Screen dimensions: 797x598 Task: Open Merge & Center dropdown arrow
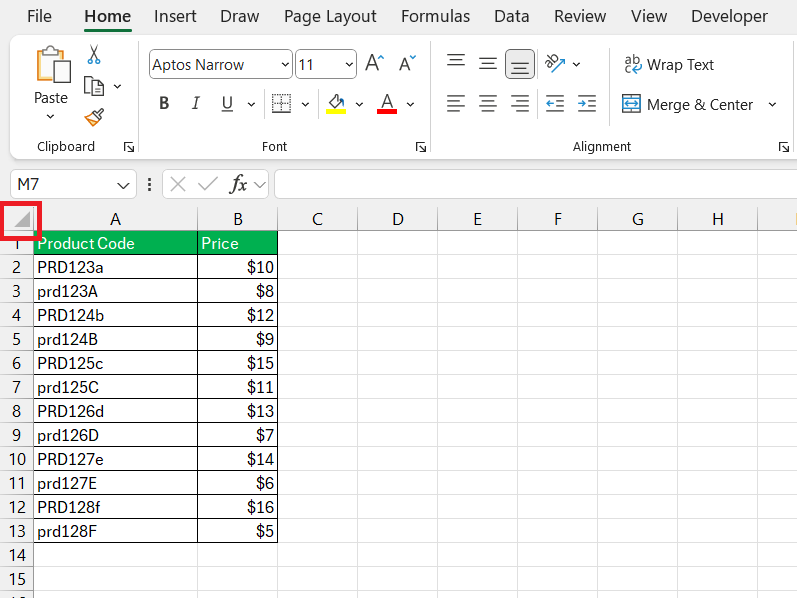coord(772,104)
